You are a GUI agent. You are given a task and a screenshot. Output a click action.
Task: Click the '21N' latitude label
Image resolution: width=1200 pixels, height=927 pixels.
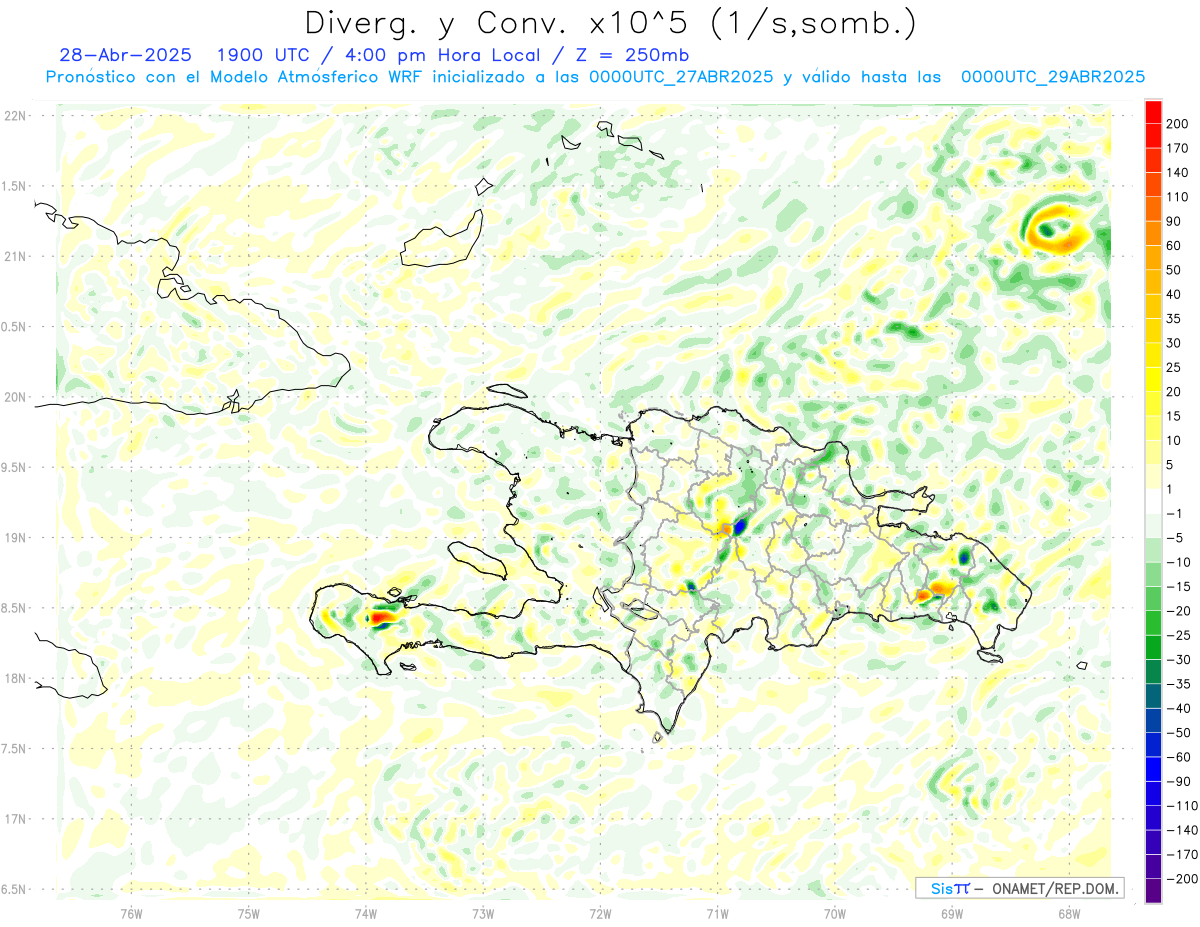click(14, 256)
